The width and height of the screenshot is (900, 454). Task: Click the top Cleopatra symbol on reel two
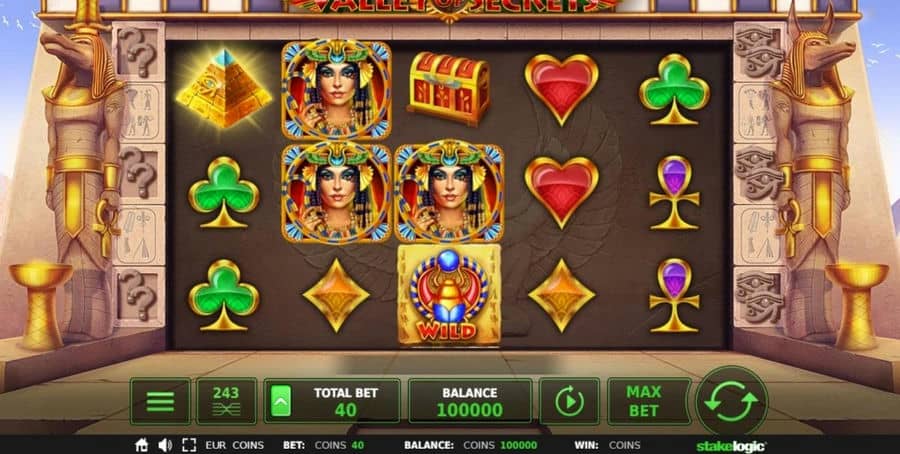pyautogui.click(x=336, y=90)
